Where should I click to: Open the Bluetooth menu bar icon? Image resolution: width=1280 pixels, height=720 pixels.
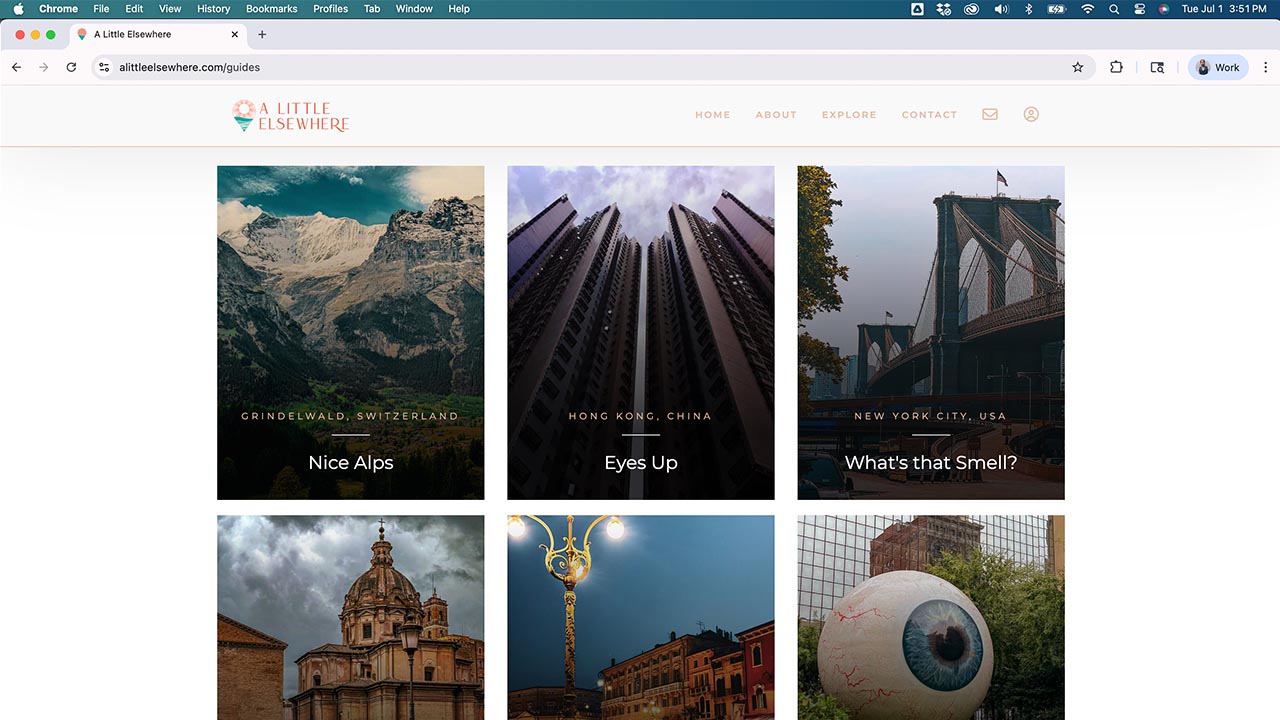(x=1029, y=9)
